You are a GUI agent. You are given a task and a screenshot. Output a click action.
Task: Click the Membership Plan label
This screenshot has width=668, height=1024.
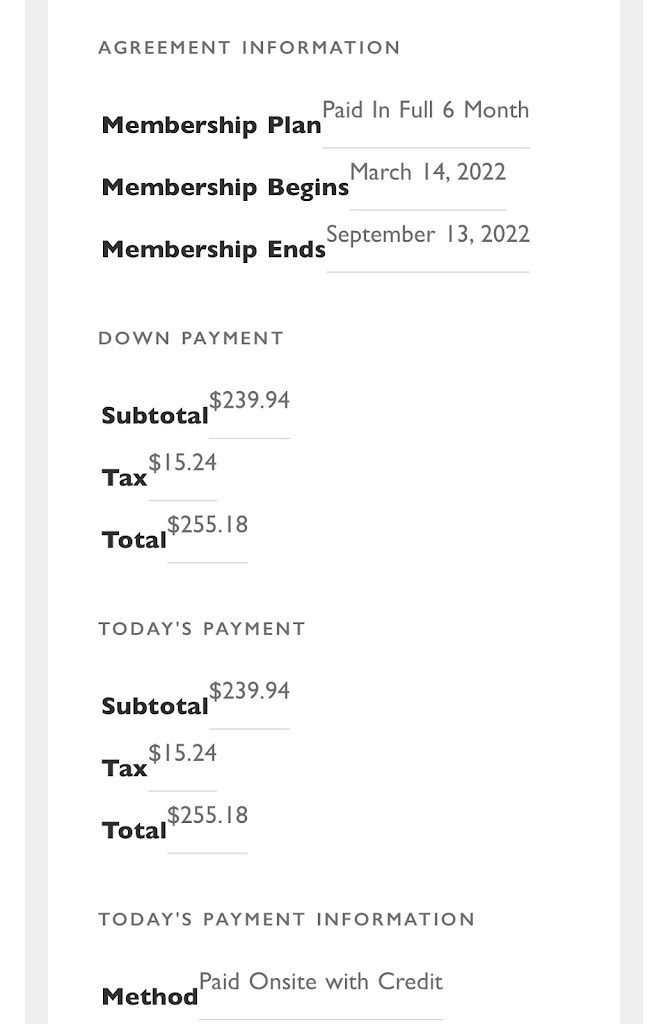(x=211, y=126)
